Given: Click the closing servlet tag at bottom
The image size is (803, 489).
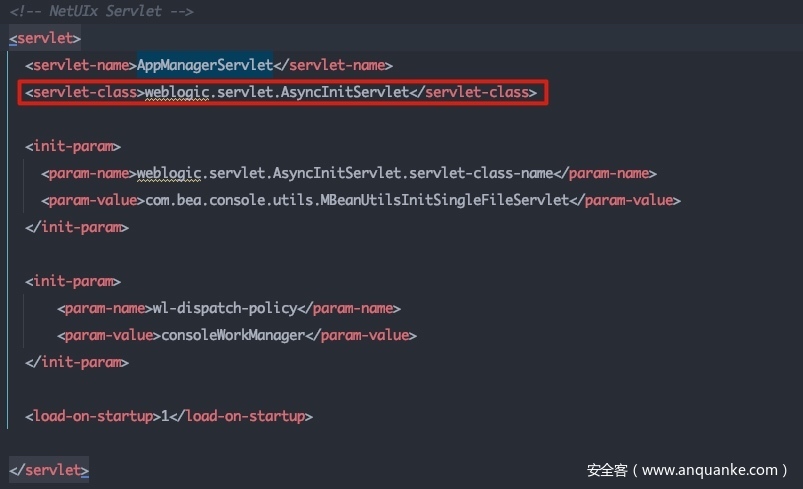Looking at the screenshot, I should [x=49, y=469].
